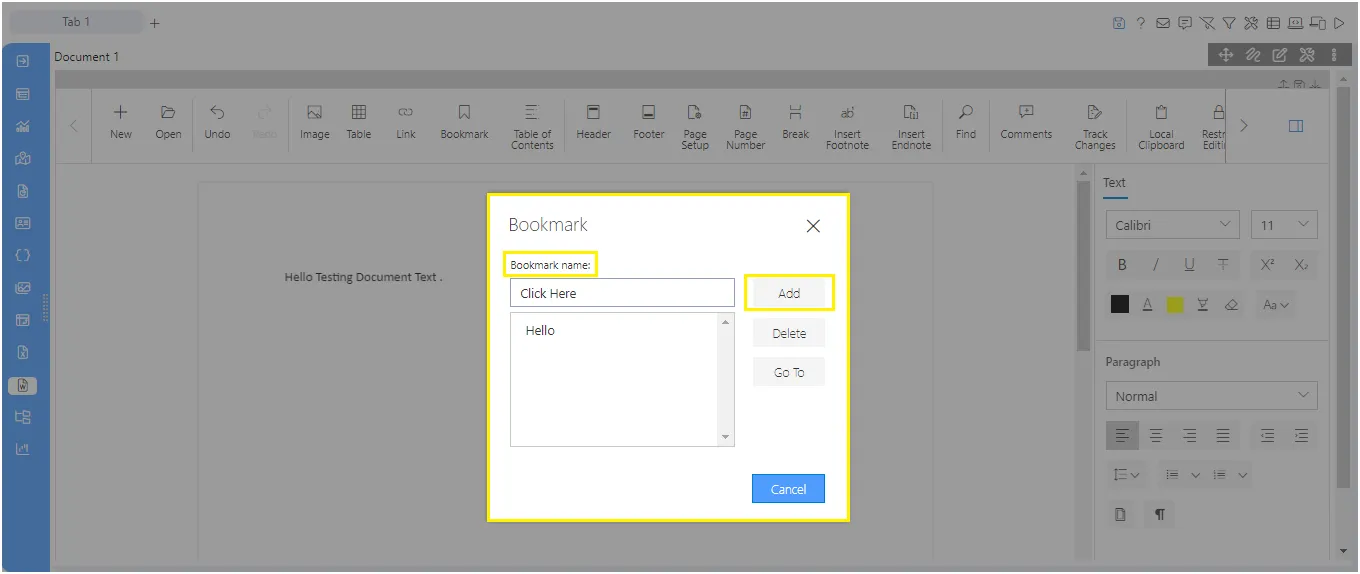
Task: Click the Delete button in Bookmark dialog
Action: click(789, 333)
